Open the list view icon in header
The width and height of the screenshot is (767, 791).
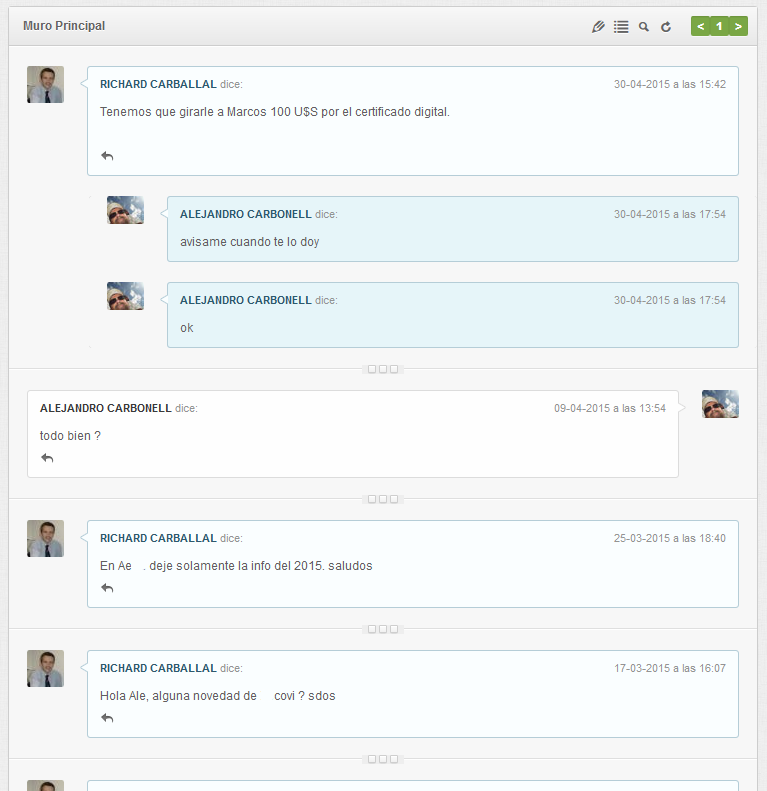[x=621, y=27]
